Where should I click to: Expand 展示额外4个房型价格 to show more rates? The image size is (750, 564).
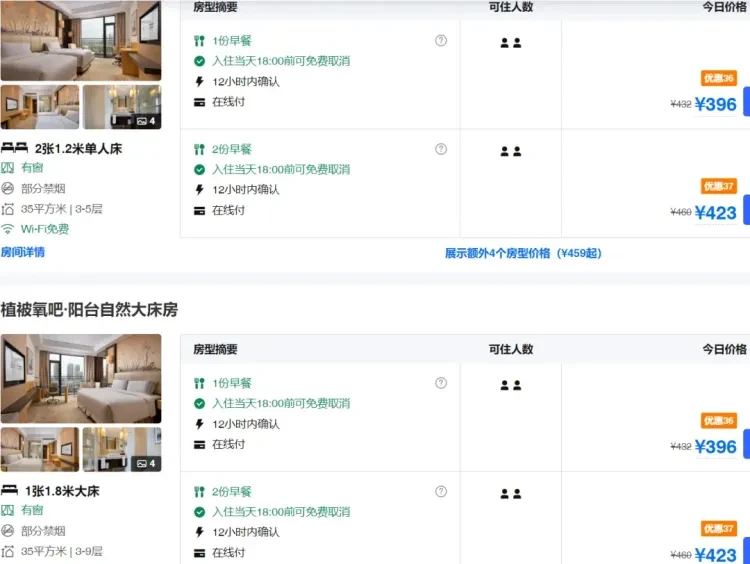pyautogui.click(x=523, y=253)
